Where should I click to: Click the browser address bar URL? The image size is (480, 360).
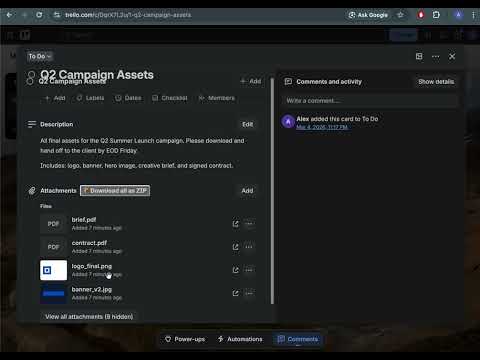[128, 15]
